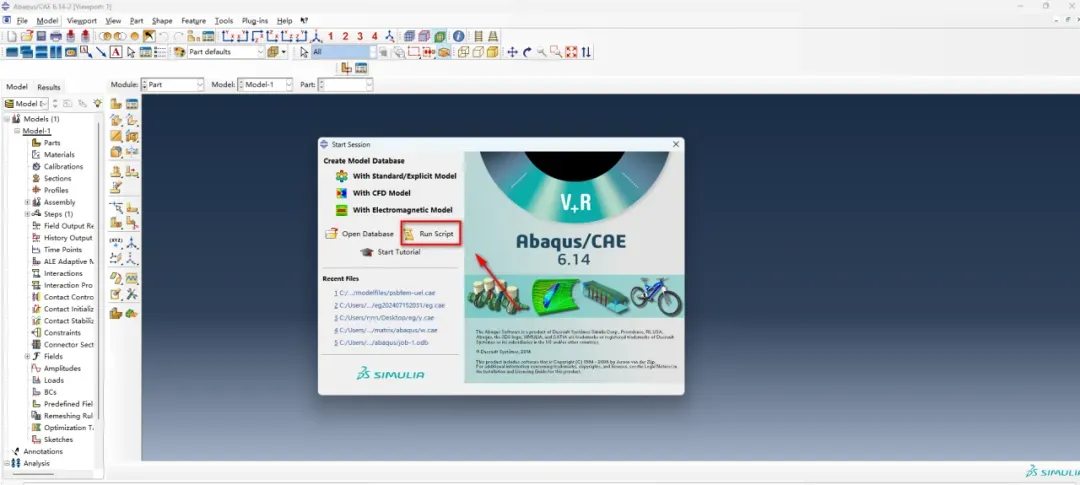This screenshot has width=1080, height=485.
Task: Create database With Electromagnetic Model
Action: 393,210
